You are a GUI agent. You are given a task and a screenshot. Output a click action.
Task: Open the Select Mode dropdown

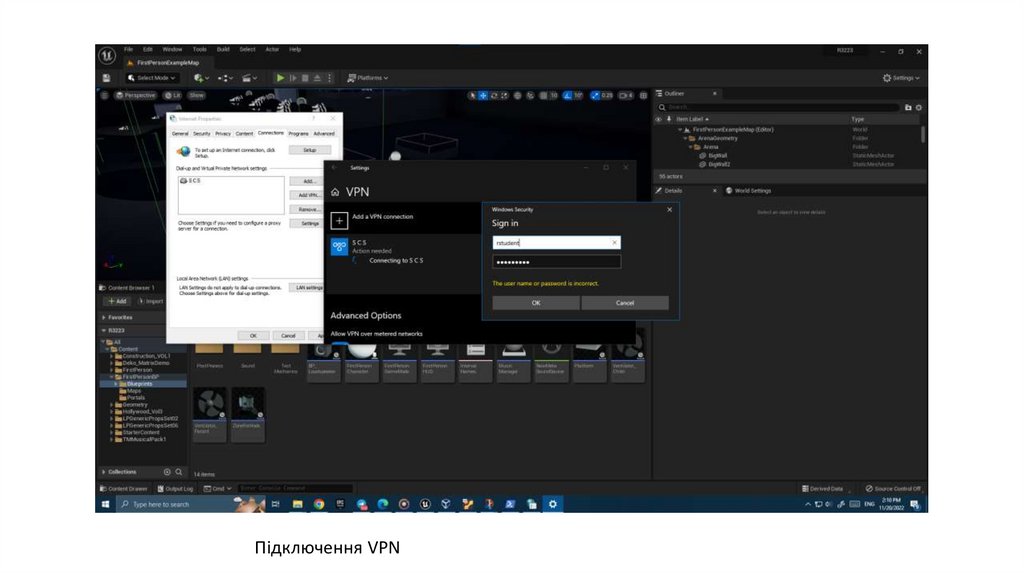pyautogui.click(x=152, y=78)
